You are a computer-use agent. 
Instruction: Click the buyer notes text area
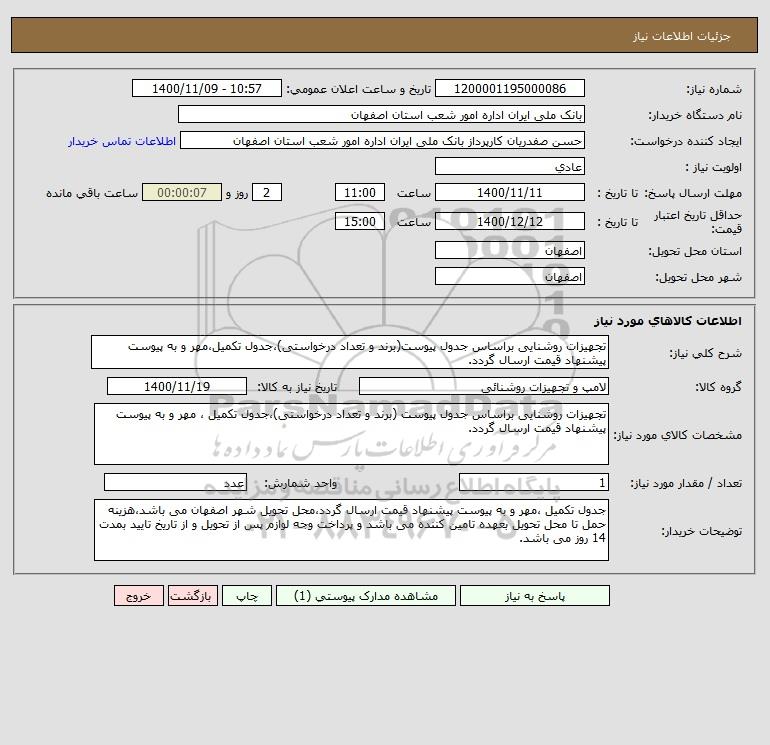click(x=351, y=530)
